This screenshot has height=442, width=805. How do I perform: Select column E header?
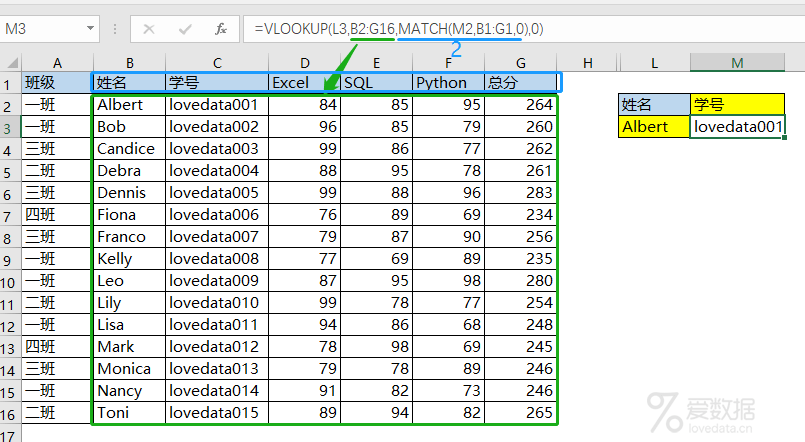point(376,63)
